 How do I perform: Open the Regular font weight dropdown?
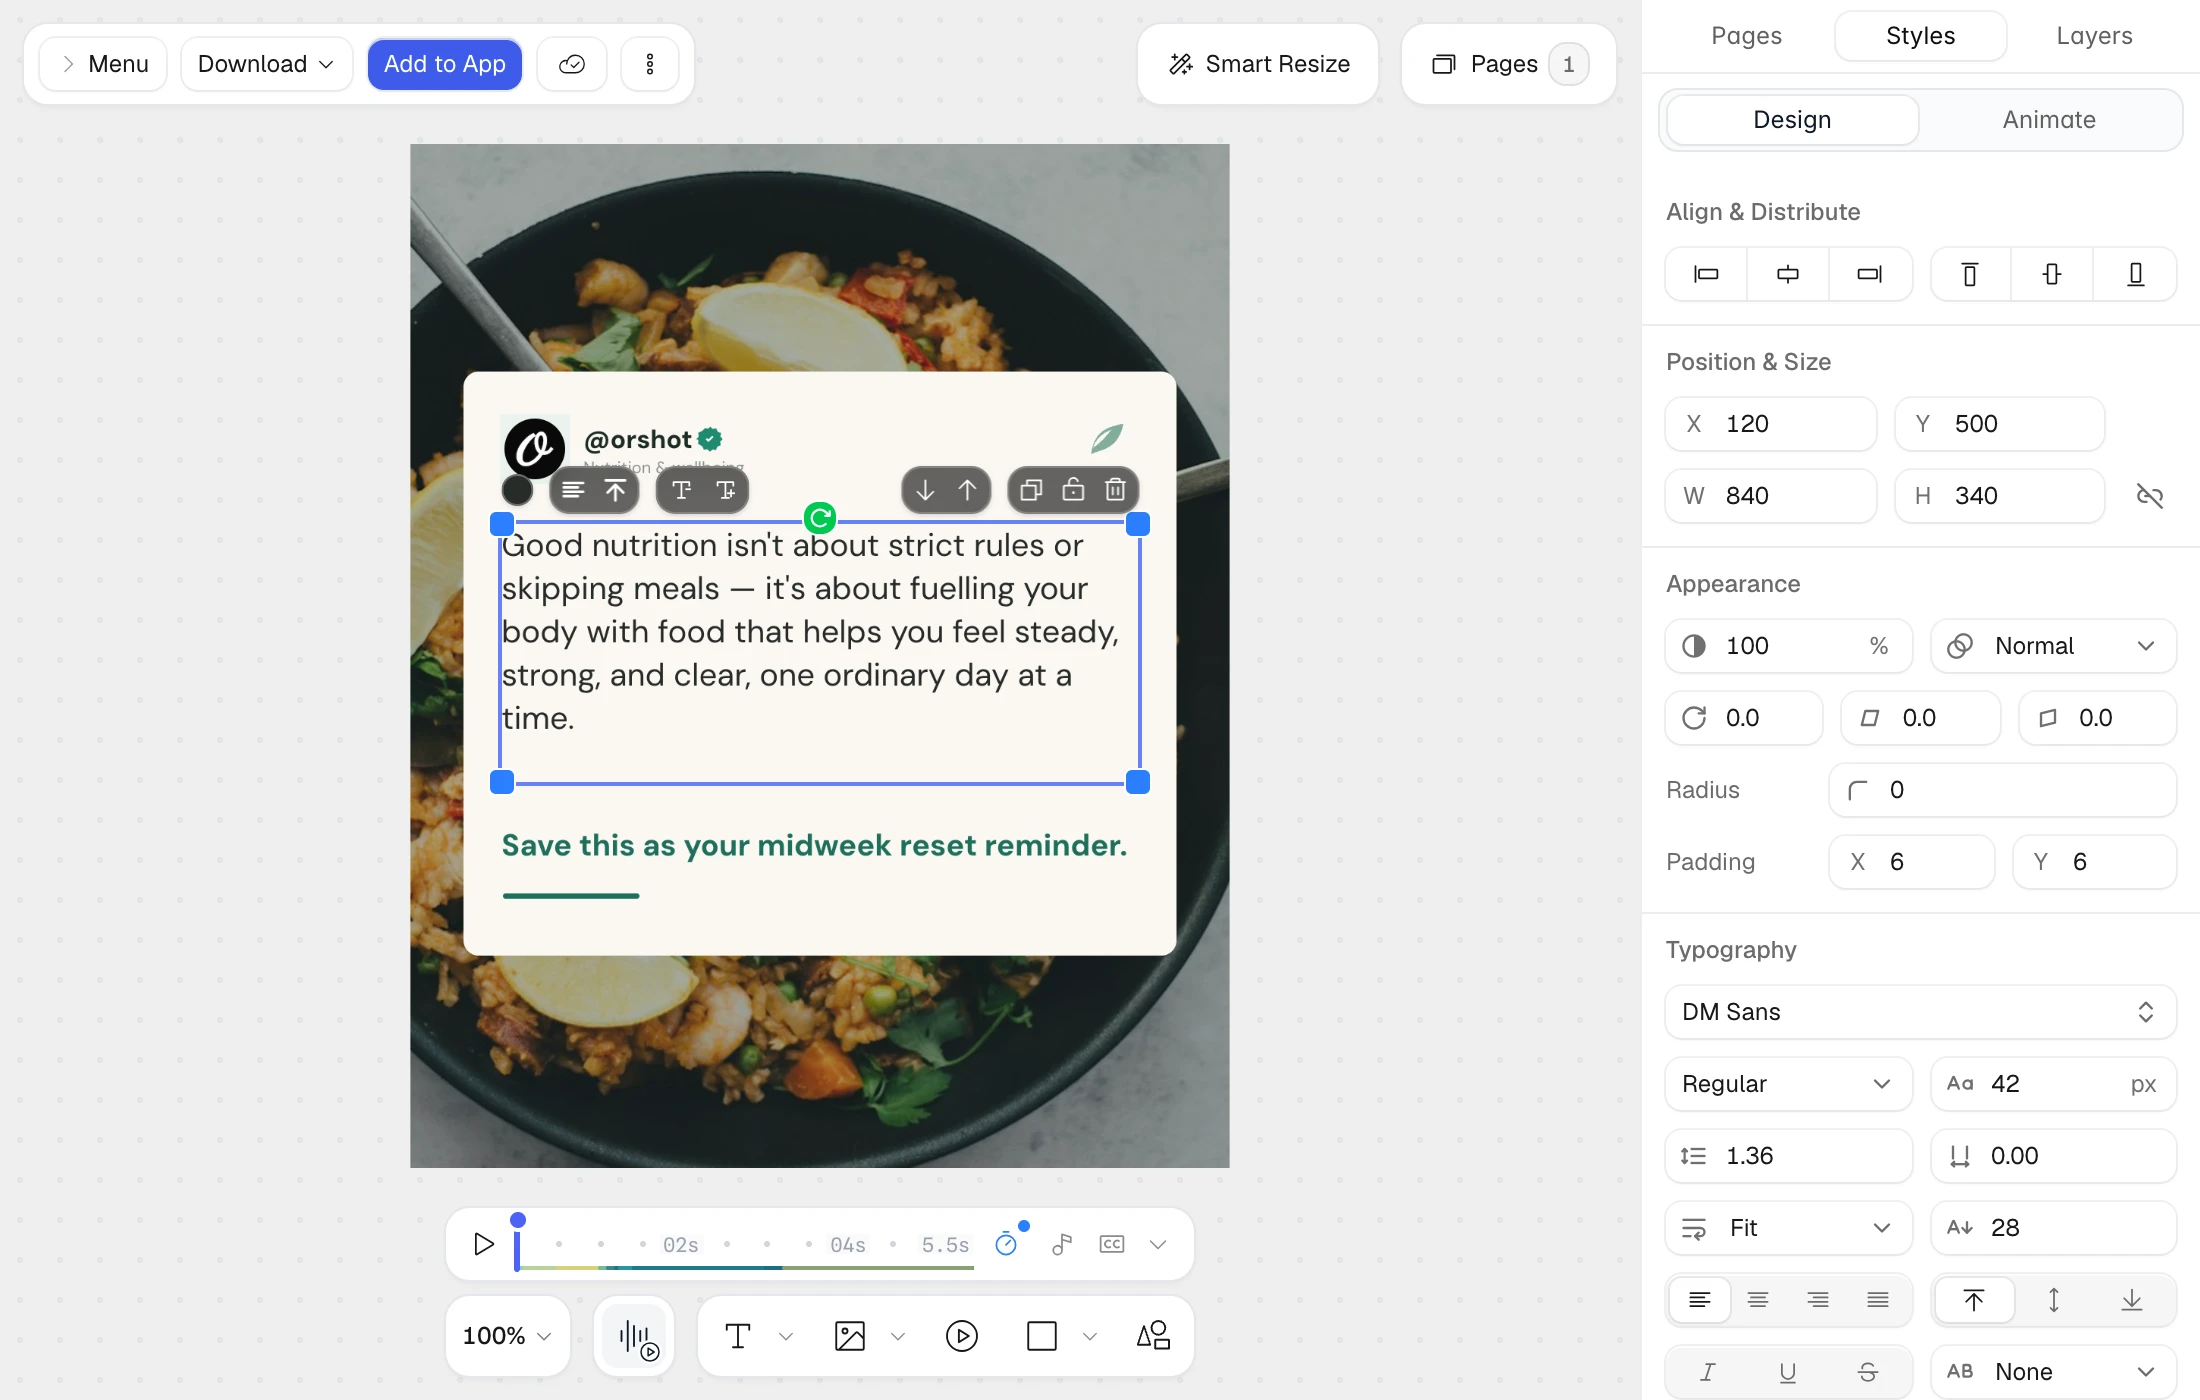coord(1788,1084)
